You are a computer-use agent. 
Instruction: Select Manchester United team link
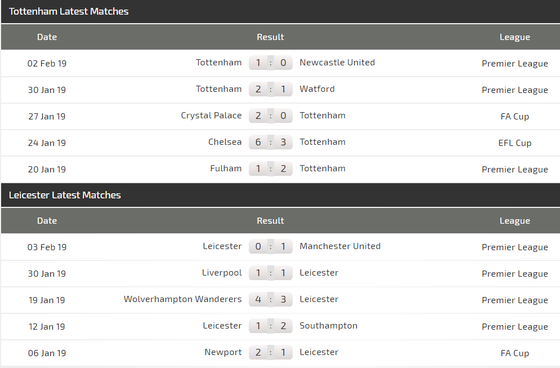pos(340,246)
